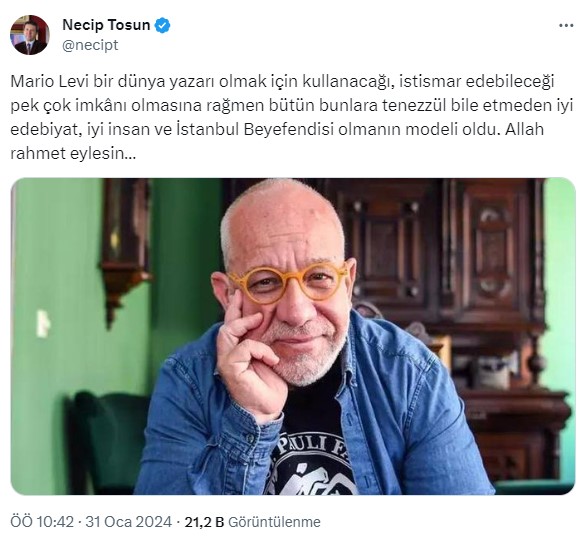This screenshot has width=586, height=539.
Task: Click the 21,2 B view count number
Action: 204,522
